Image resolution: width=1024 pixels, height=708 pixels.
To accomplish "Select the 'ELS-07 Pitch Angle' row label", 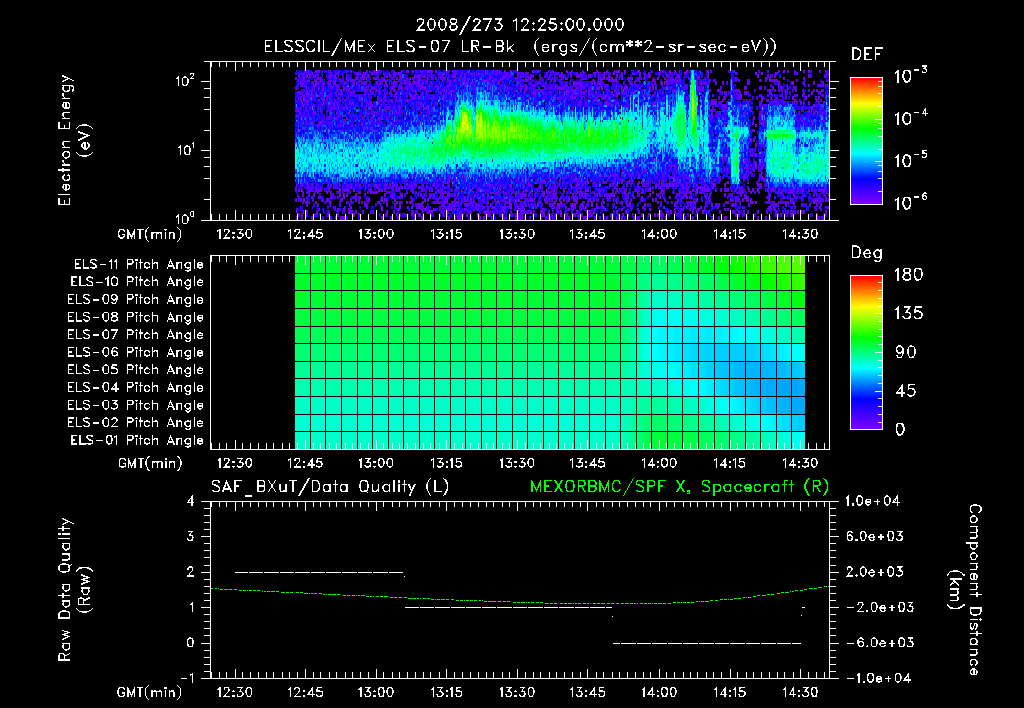I will click(x=135, y=335).
